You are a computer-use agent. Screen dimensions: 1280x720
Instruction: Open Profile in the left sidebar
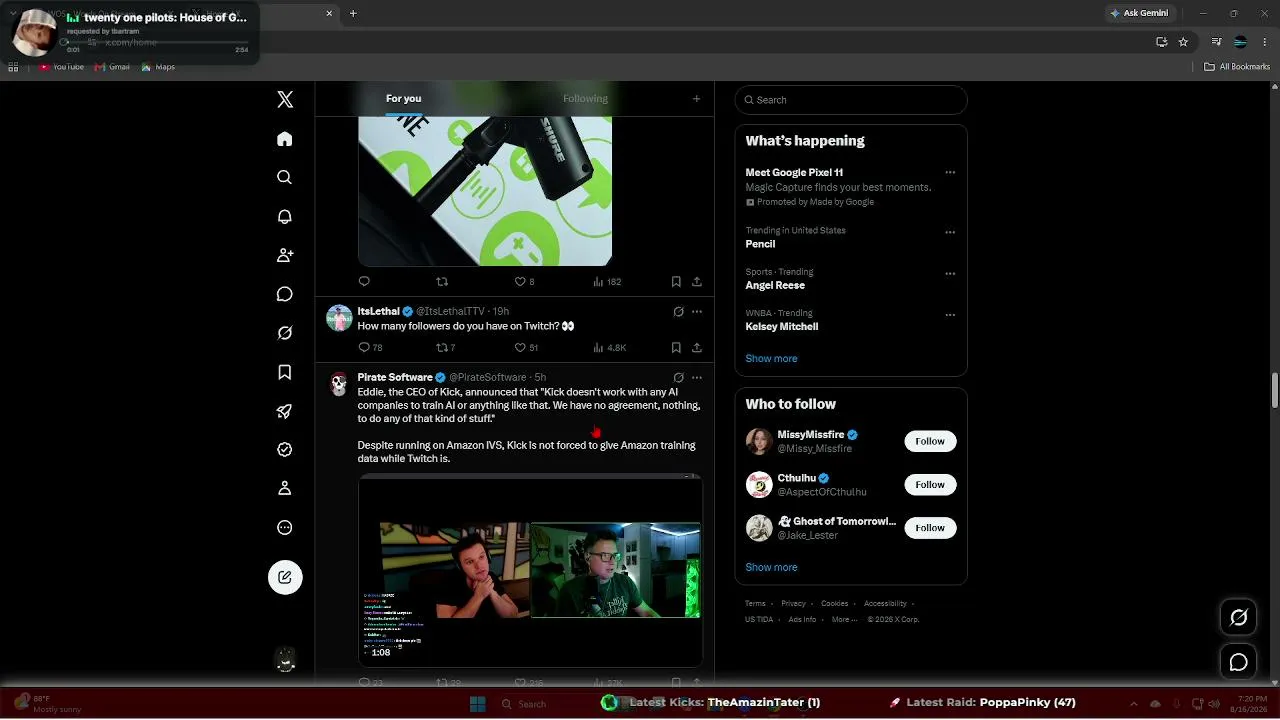(x=285, y=488)
